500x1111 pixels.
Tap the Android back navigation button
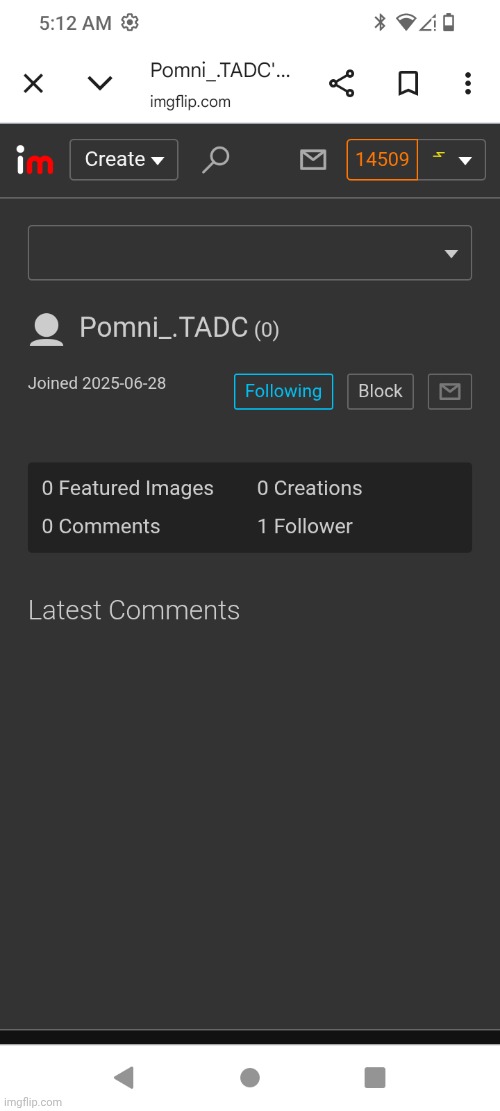pyautogui.click(x=124, y=1078)
